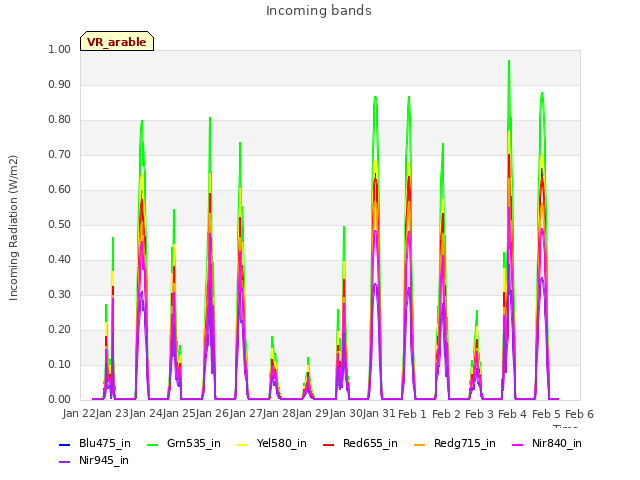The width and height of the screenshot is (640, 480).
Task: Click the Red655_in legend color swatch
Action: [x=329, y=444]
